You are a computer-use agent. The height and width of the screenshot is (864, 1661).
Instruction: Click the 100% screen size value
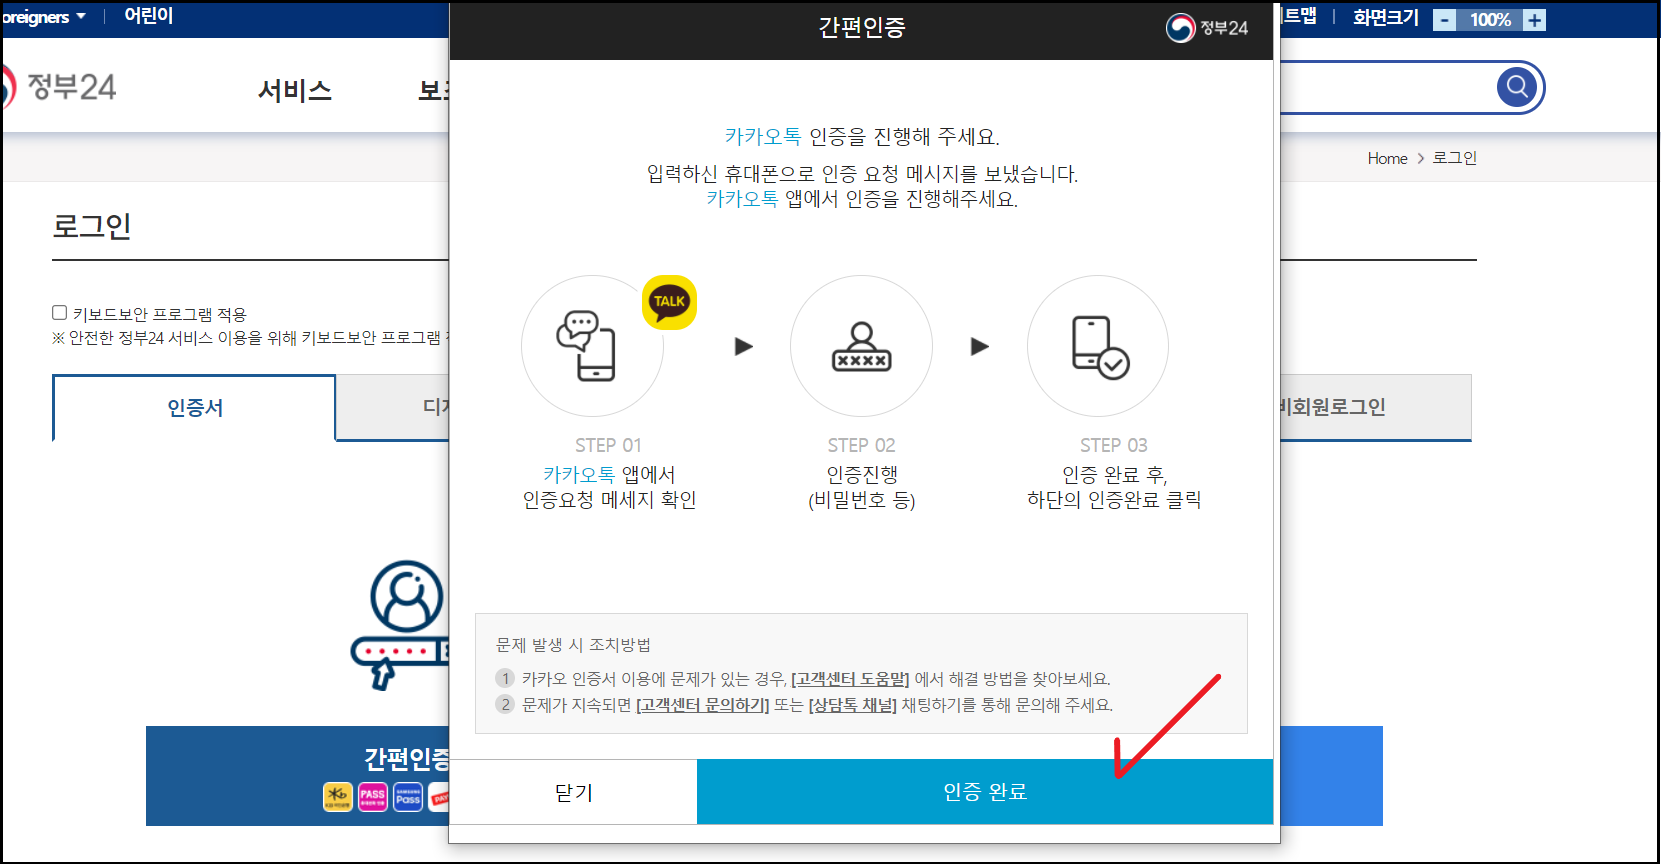click(x=1489, y=20)
